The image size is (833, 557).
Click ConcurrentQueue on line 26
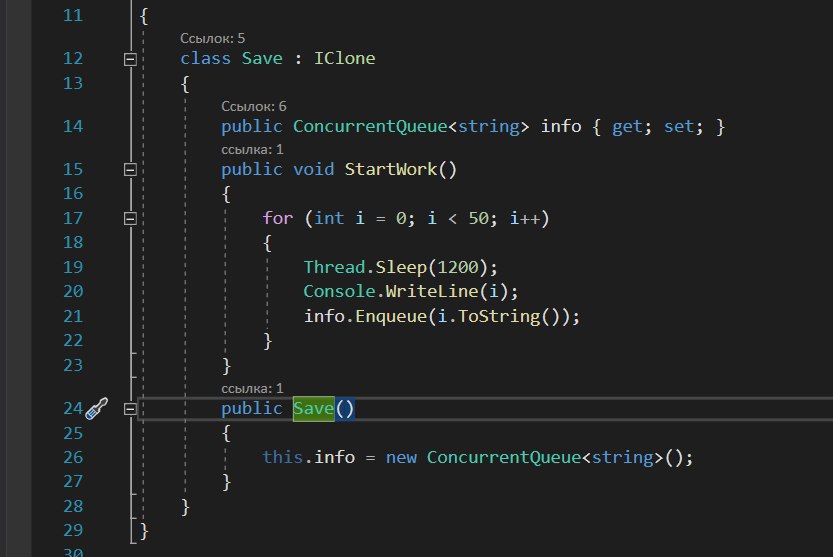[x=504, y=457]
